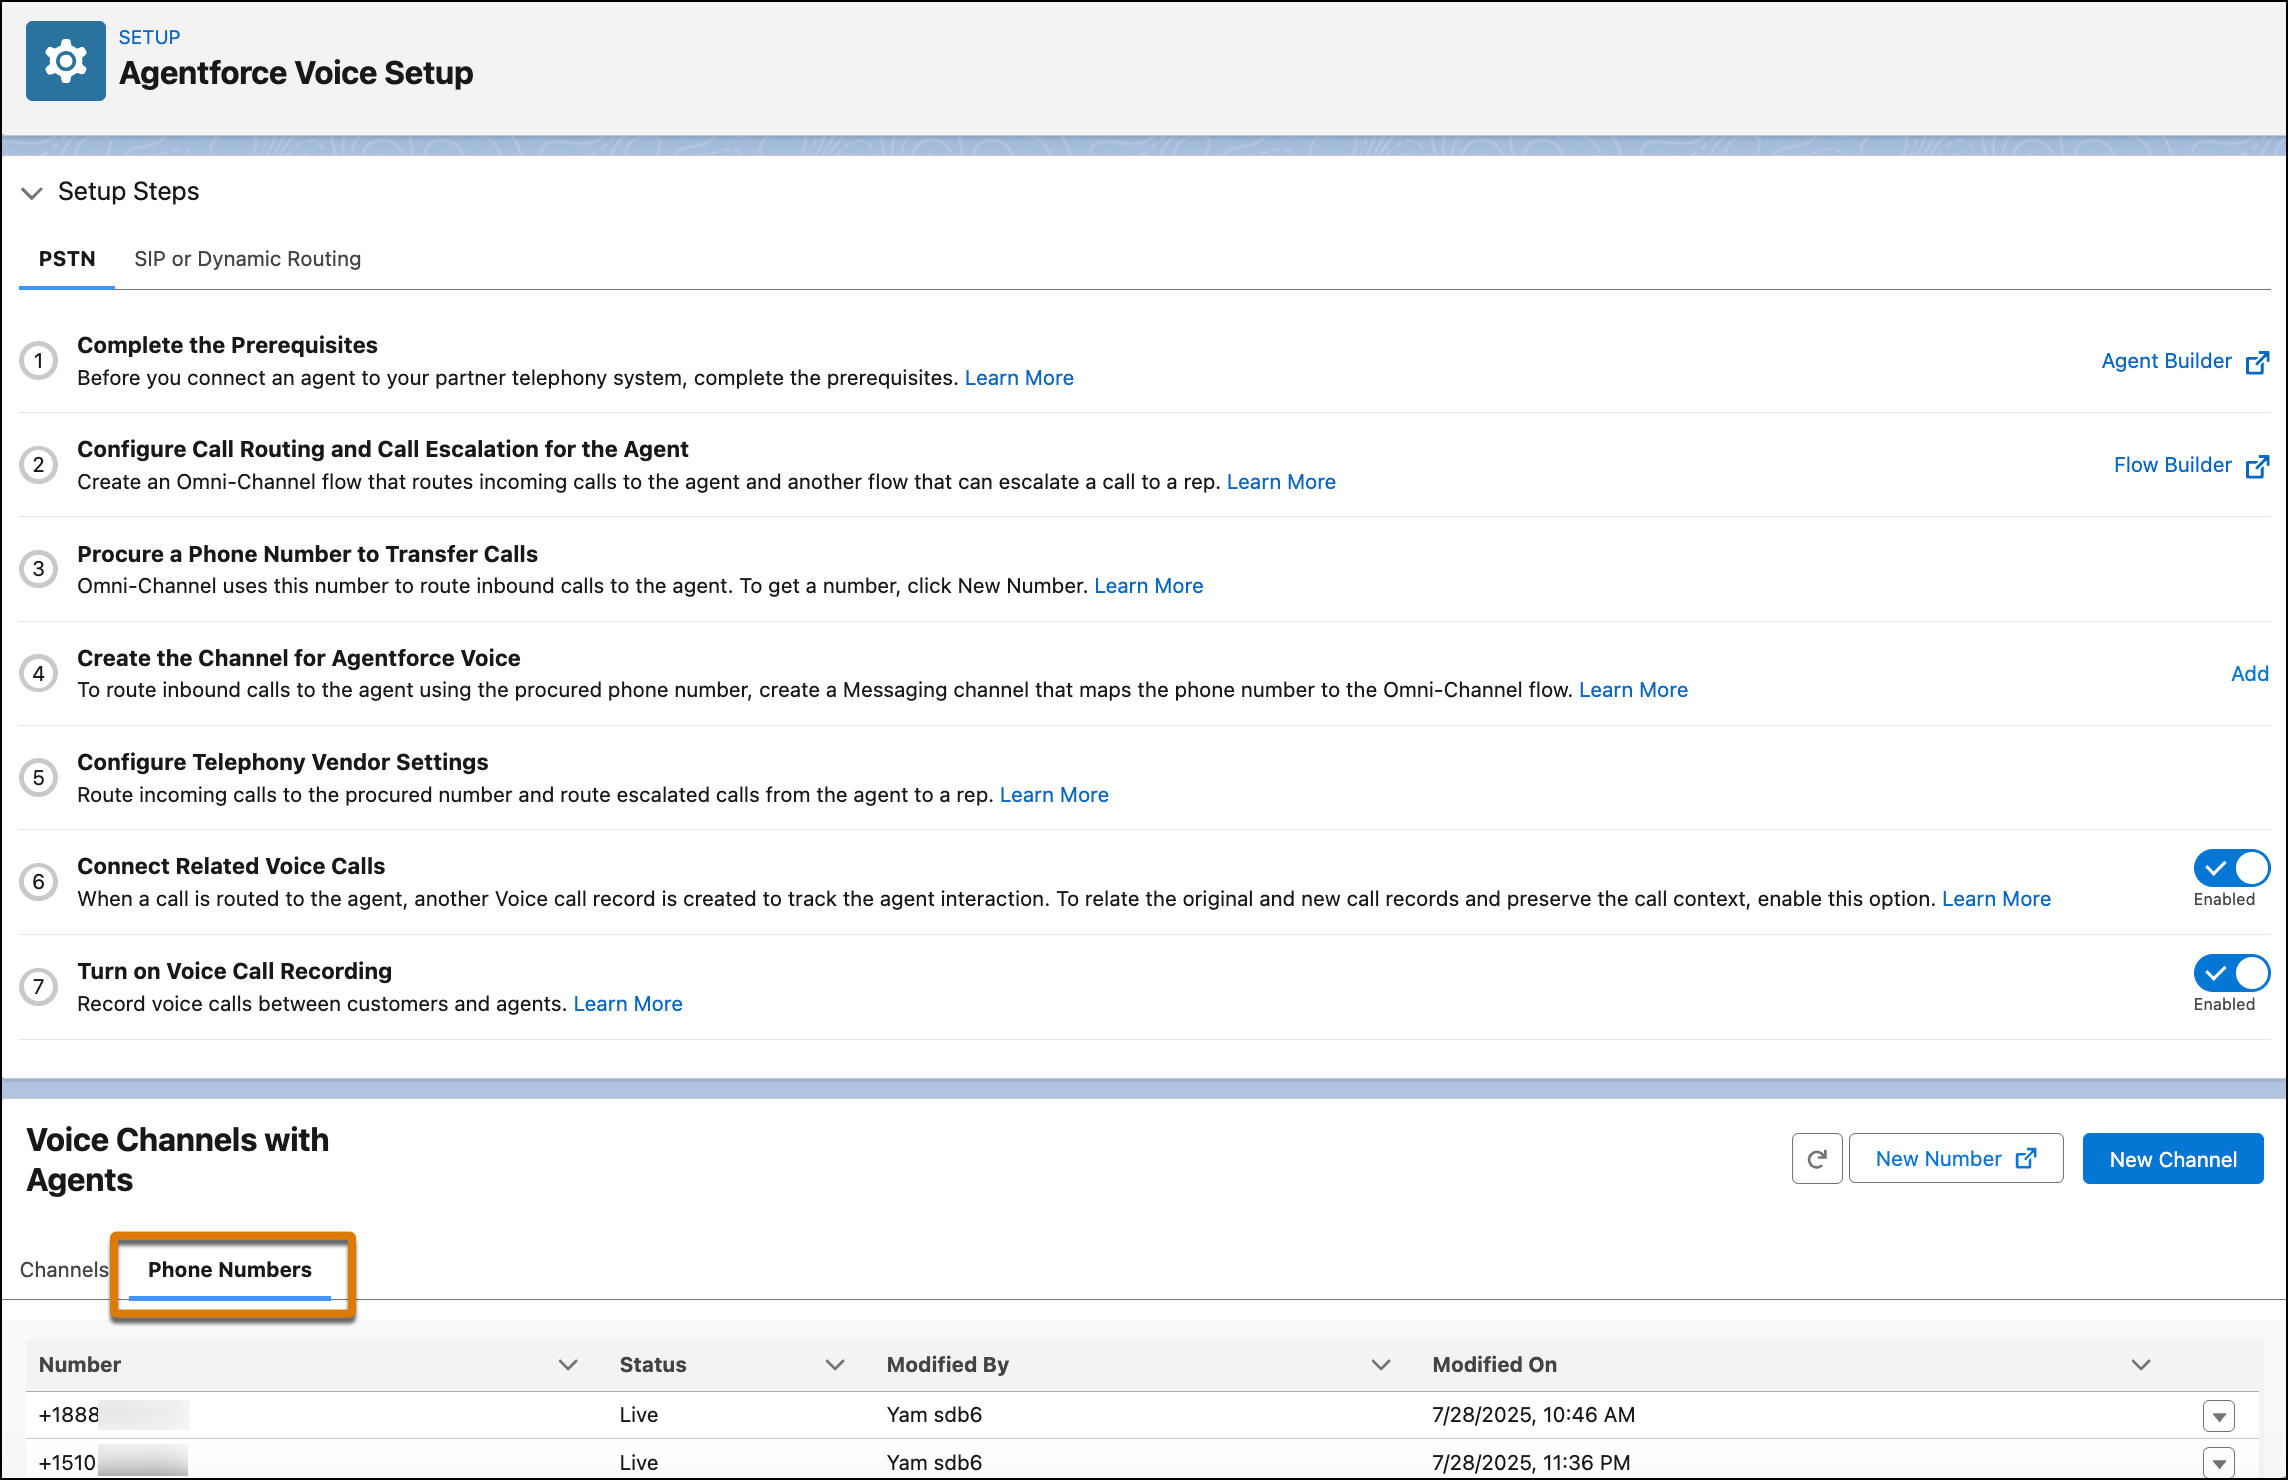Click the SETUP breadcrumb text
The width and height of the screenshot is (2288, 1480).
pos(150,37)
